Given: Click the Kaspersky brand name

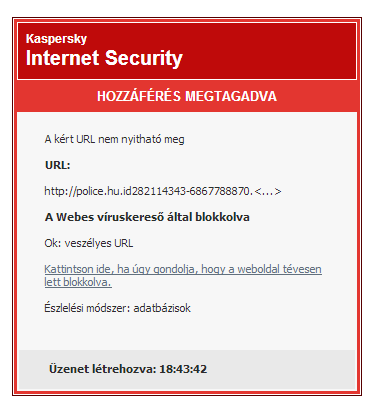Looking at the screenshot, I should click(56, 39).
